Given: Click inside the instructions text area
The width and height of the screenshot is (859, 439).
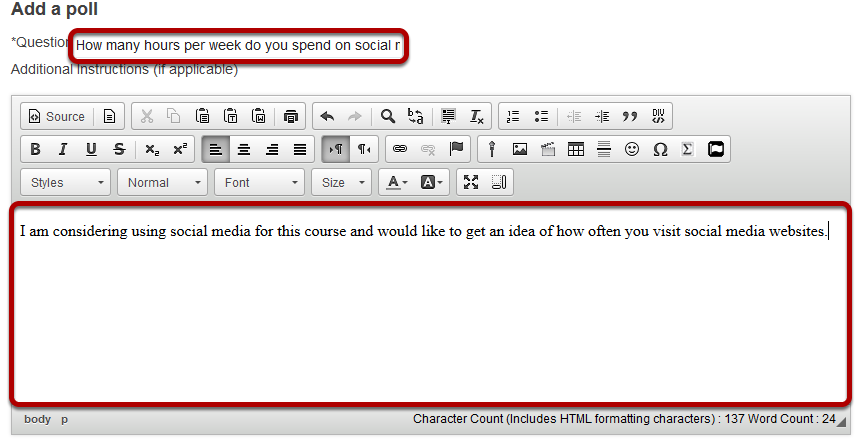Looking at the screenshot, I should (431, 304).
